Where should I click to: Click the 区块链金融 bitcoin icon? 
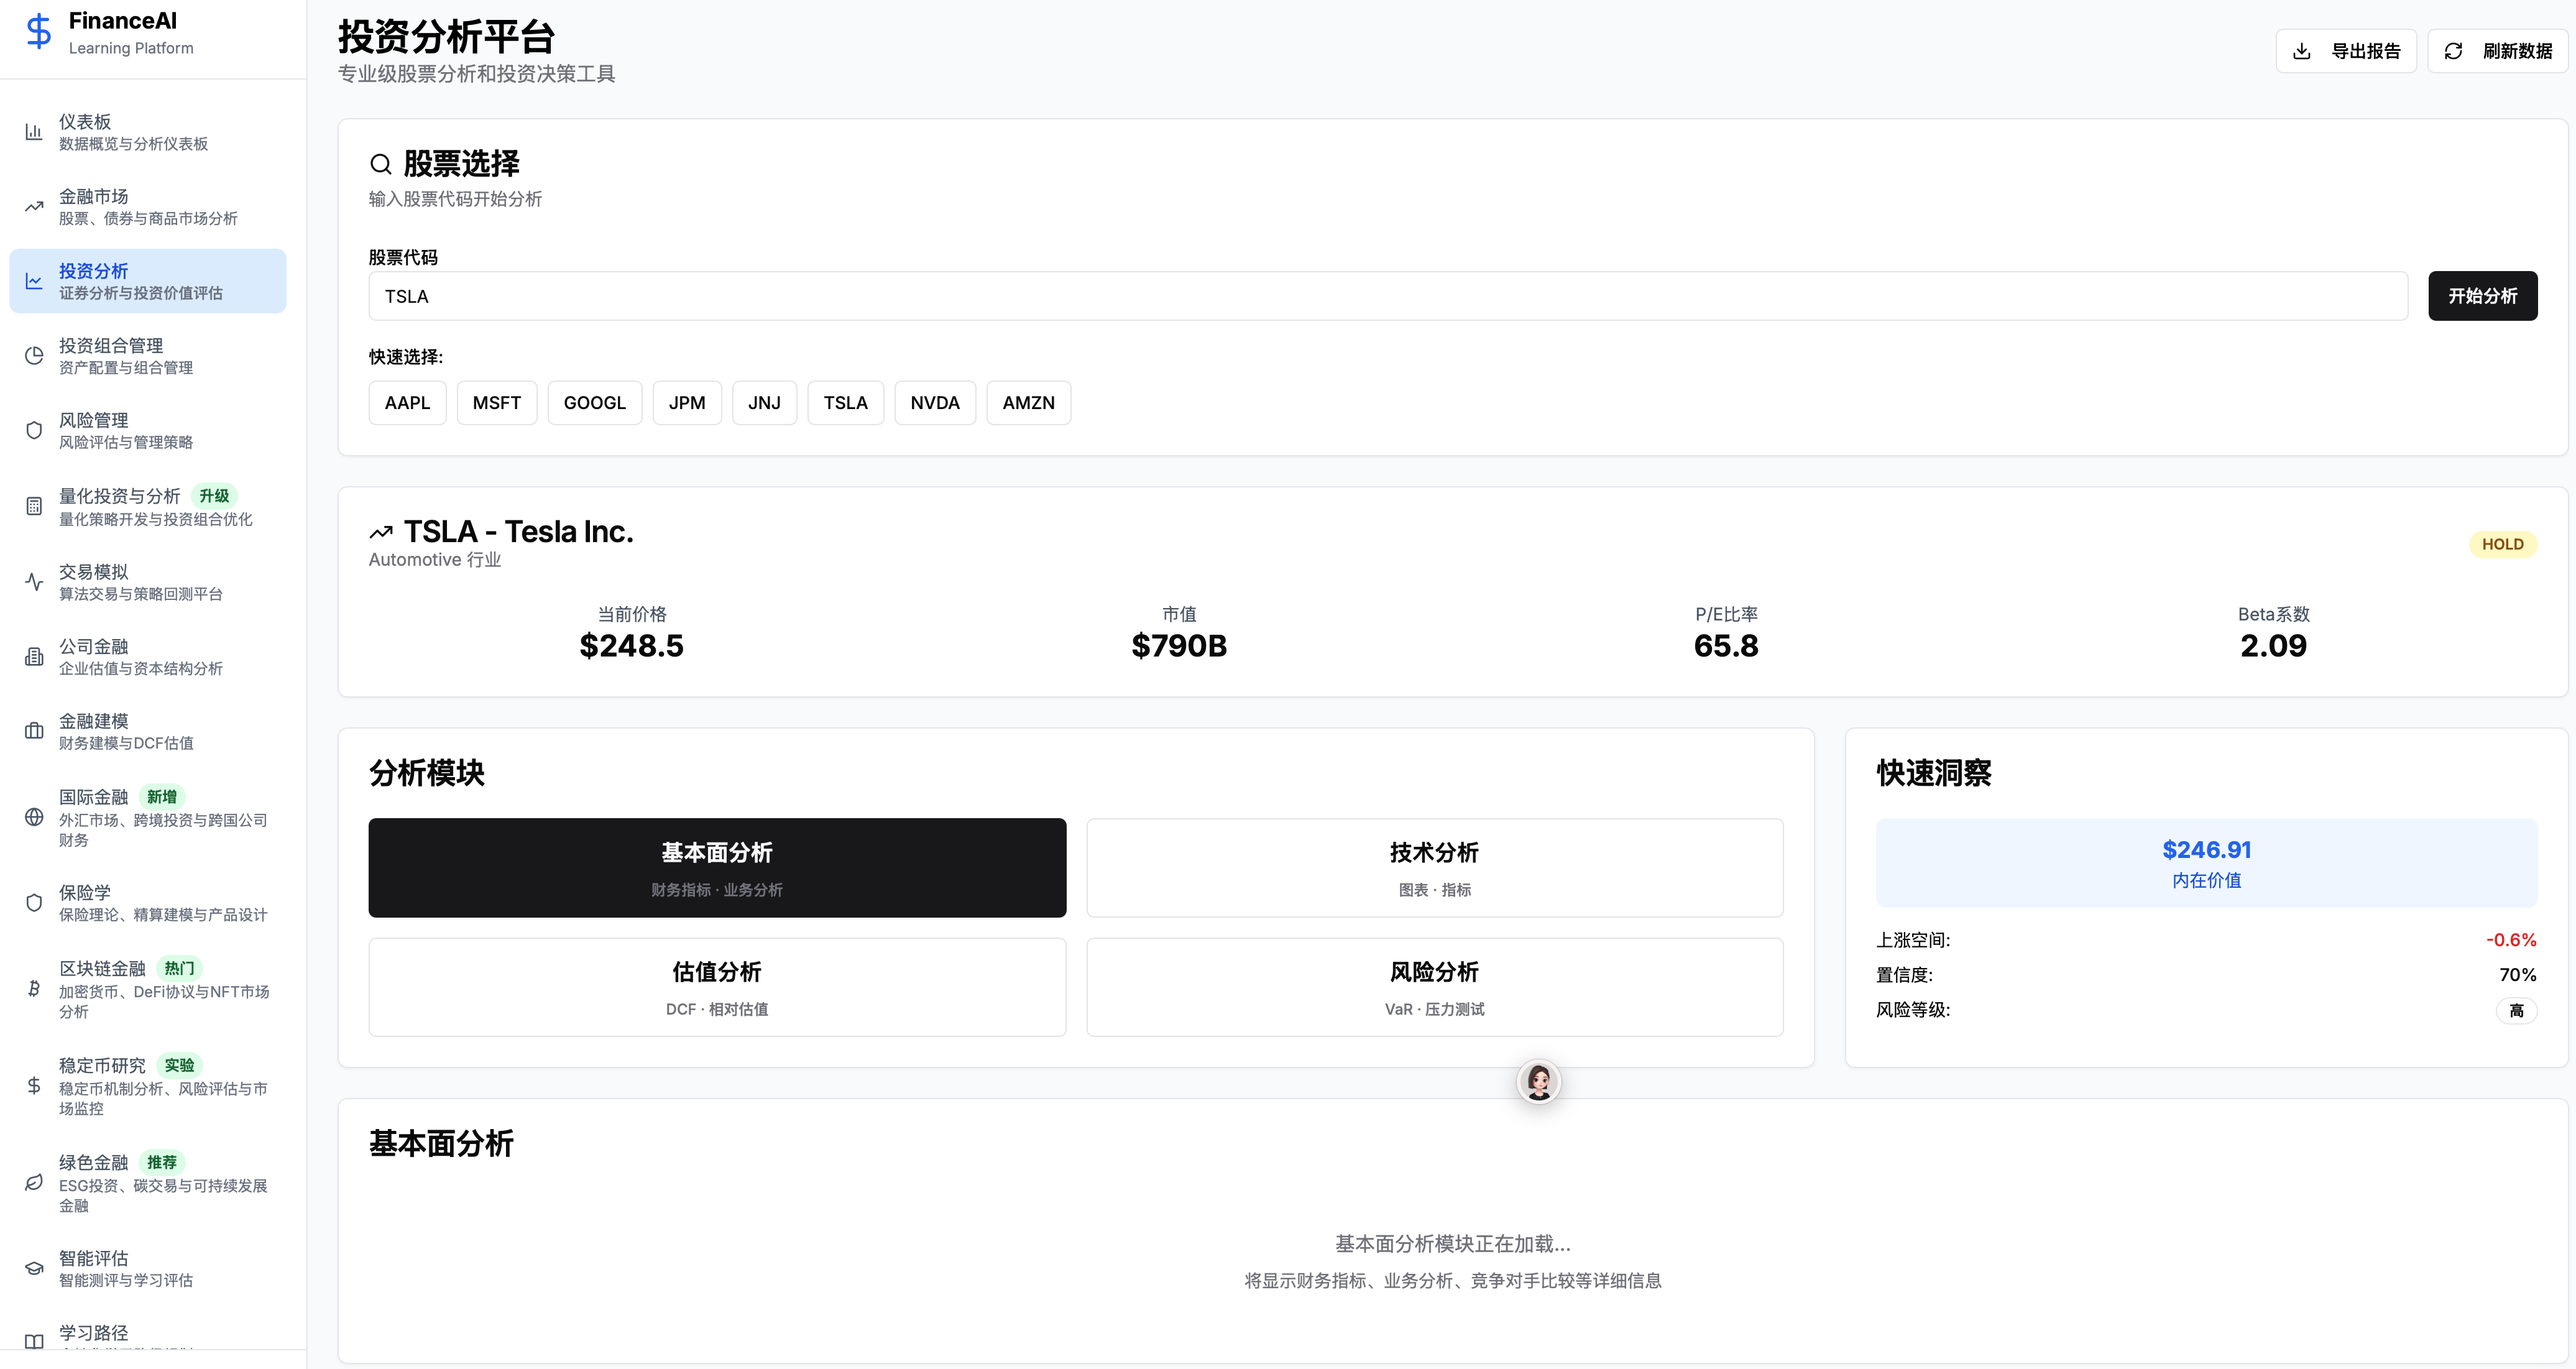point(34,989)
